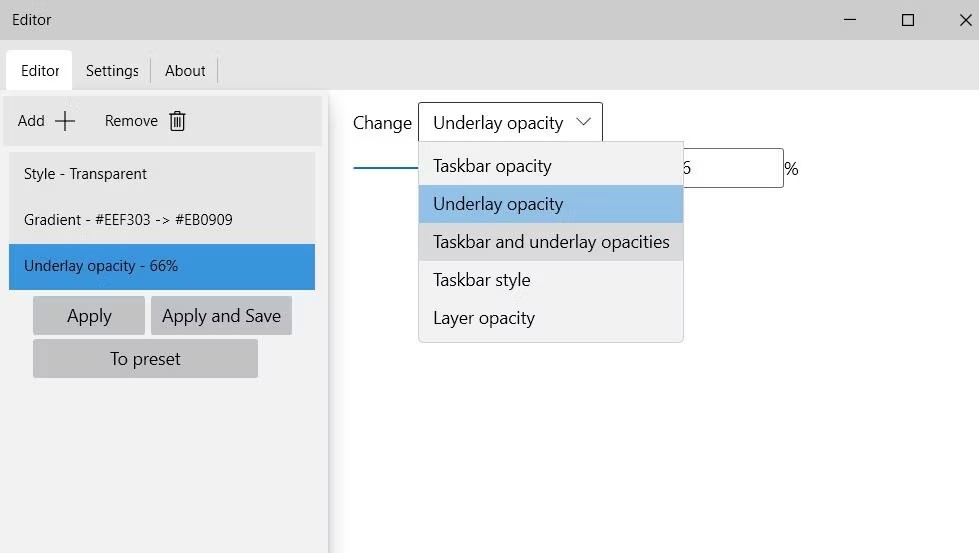Close the Editor window
979x553 pixels.
[965, 20]
